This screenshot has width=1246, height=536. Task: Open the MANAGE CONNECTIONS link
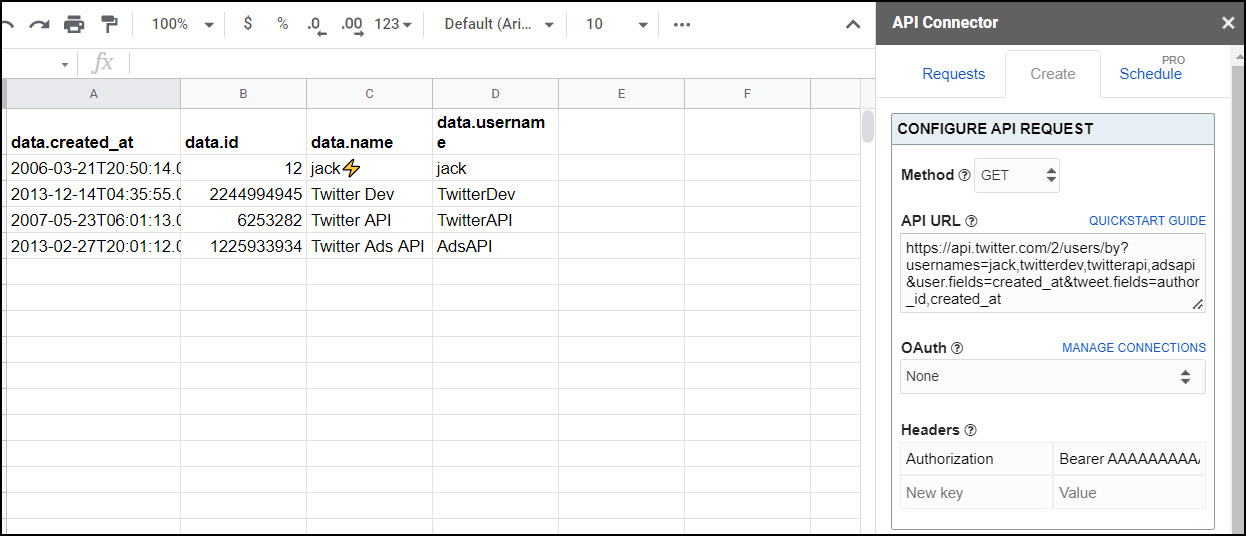(x=1134, y=348)
